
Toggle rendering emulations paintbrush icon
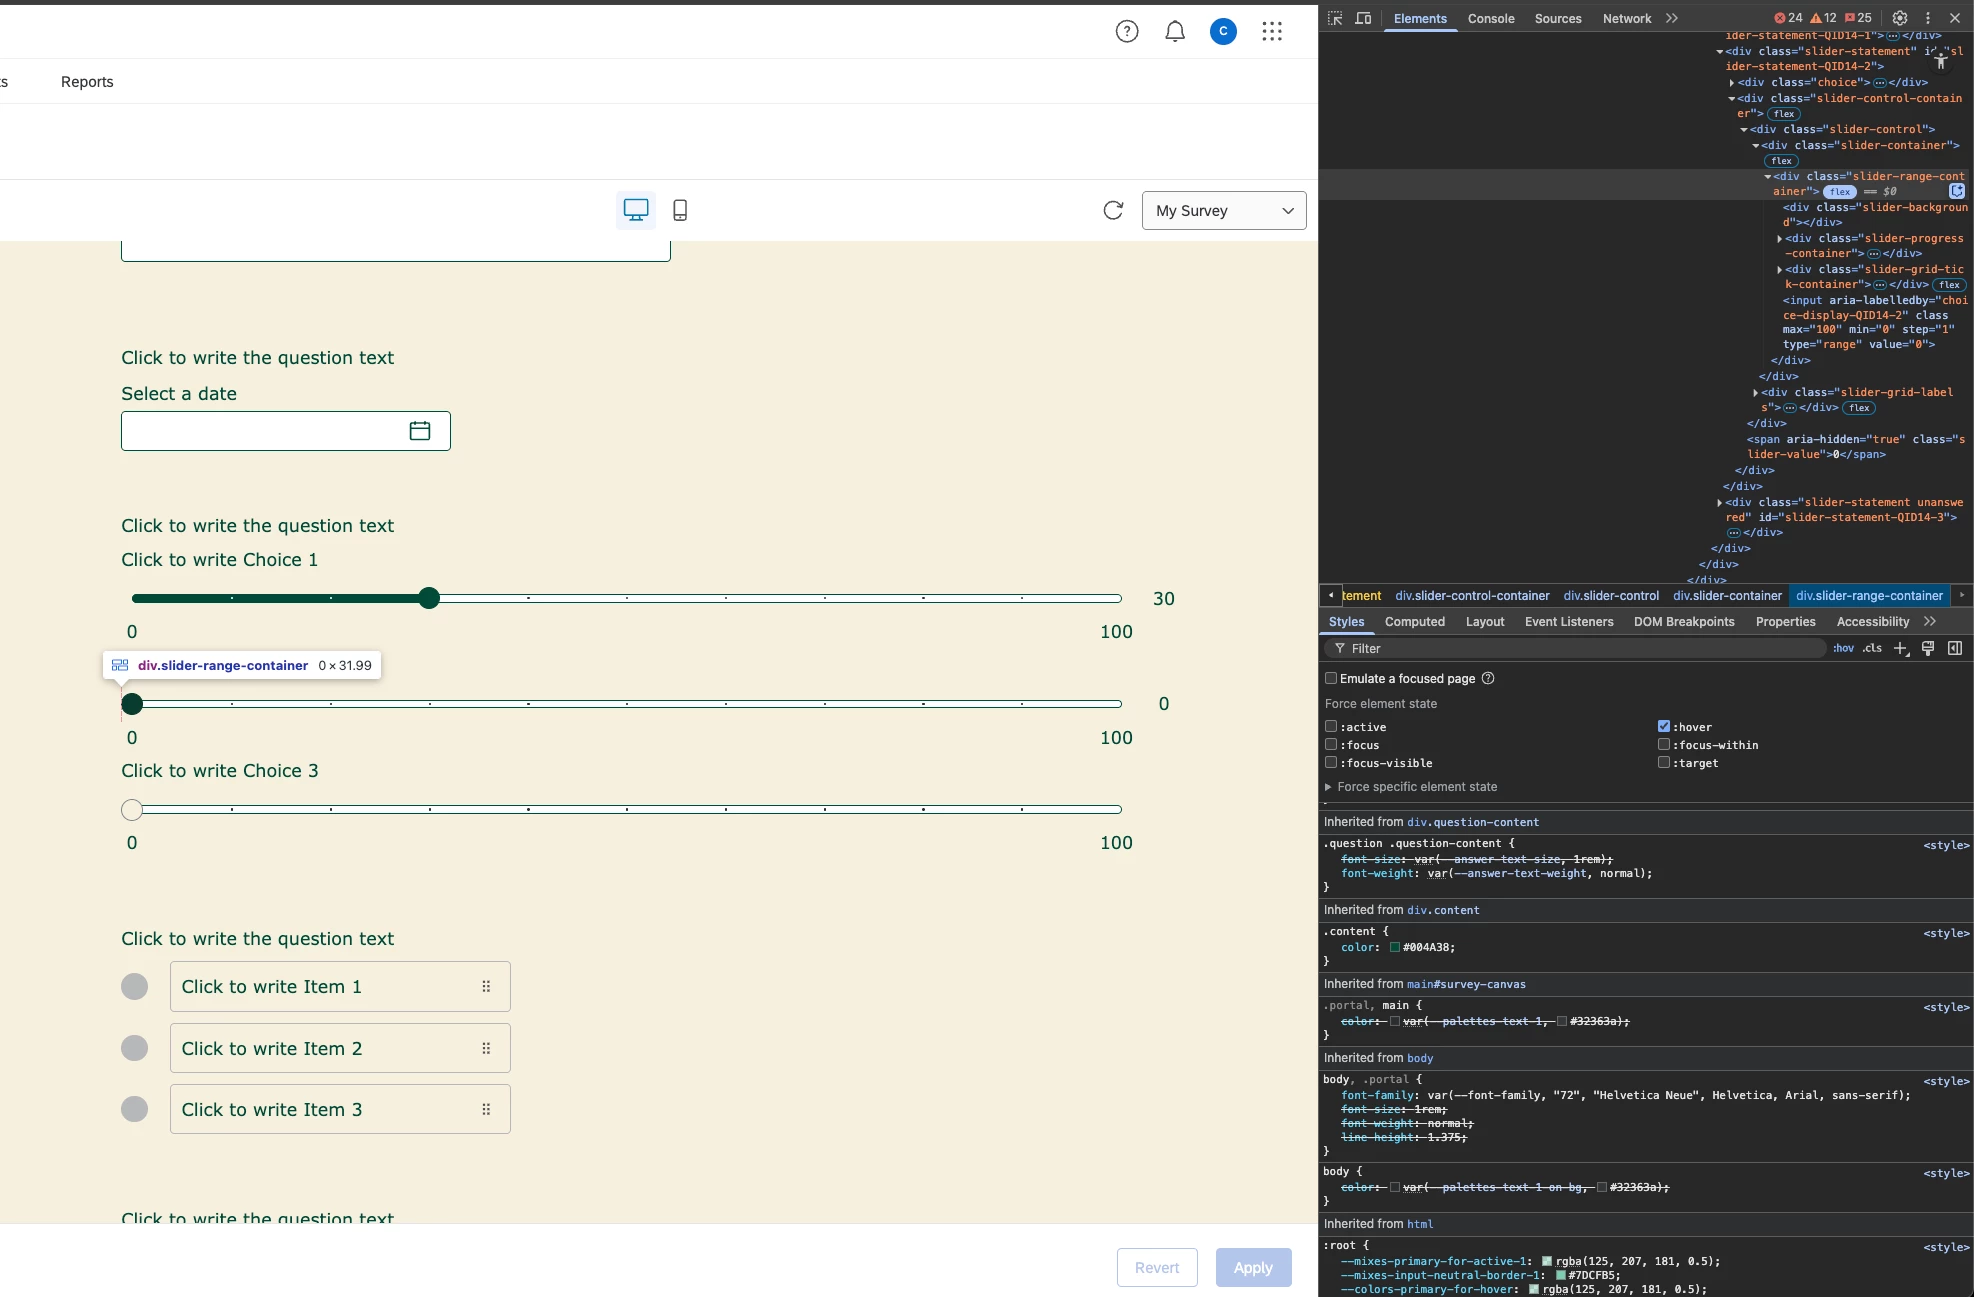tap(1928, 648)
